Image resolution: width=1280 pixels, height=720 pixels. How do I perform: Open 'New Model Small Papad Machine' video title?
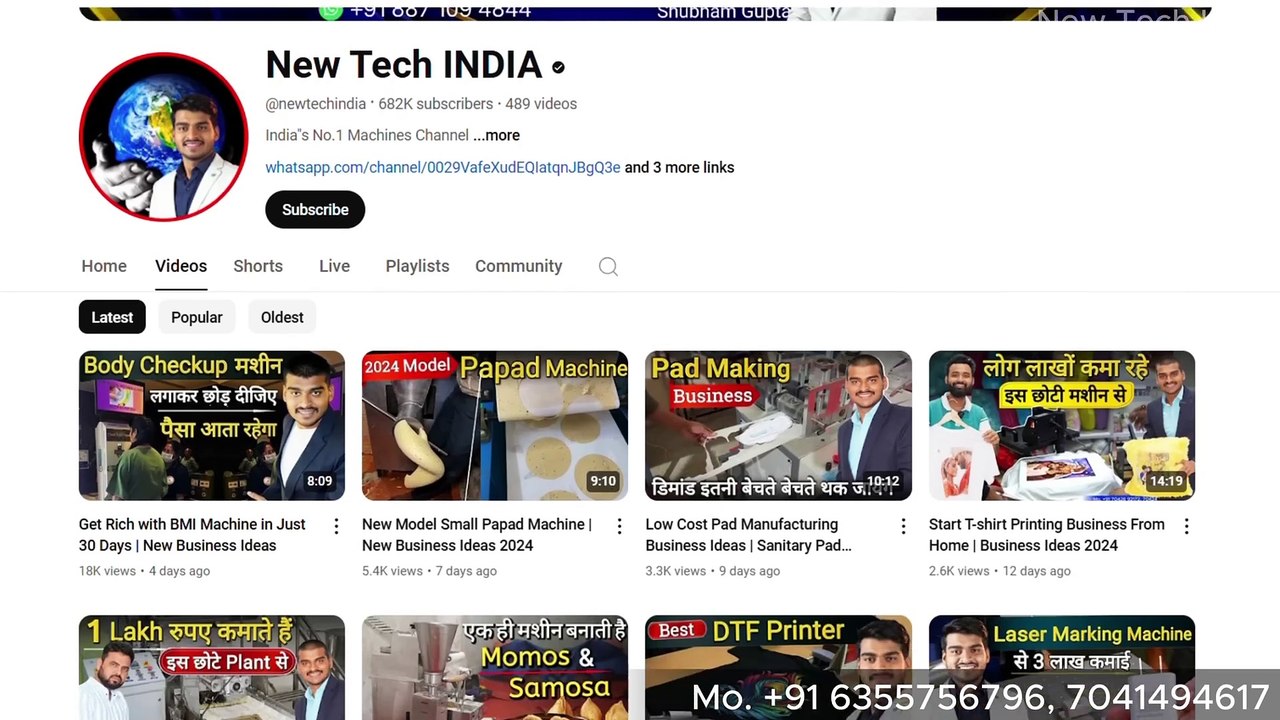pyautogui.click(x=477, y=535)
